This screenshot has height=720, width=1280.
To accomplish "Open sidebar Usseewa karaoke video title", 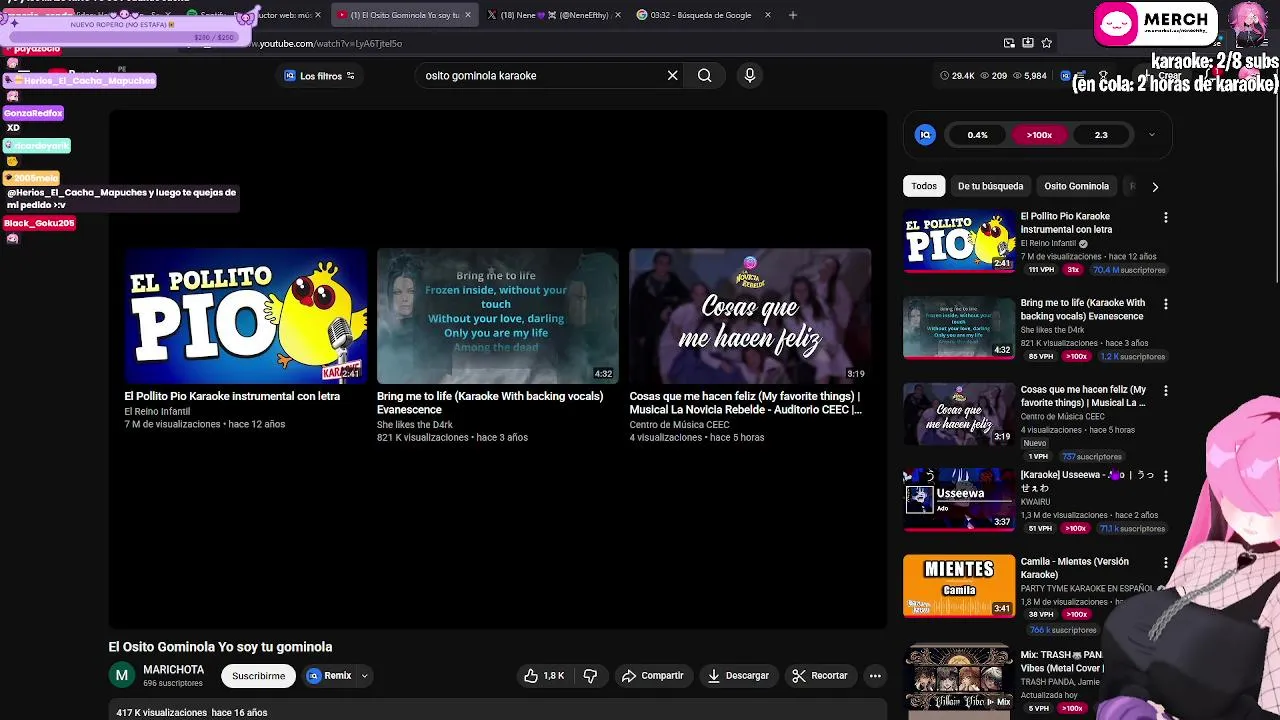I will pos(1087,482).
